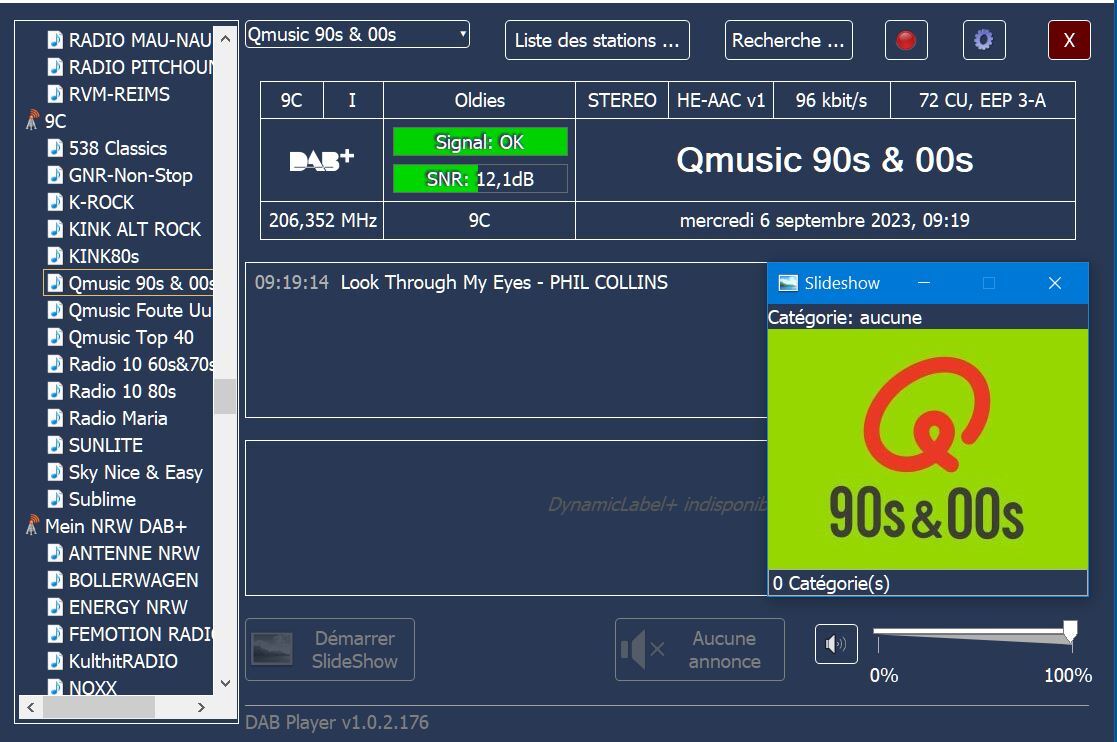Minimize the Slideshow window
1117x742 pixels.
coord(924,283)
